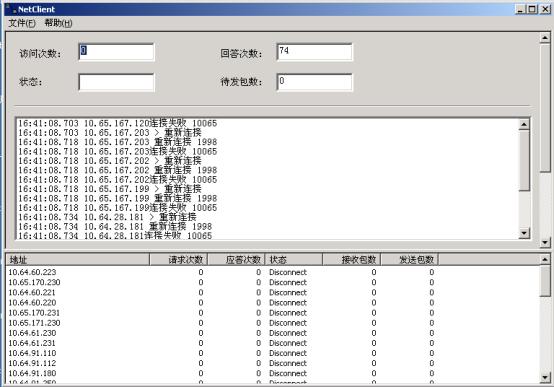Click the log list scroll up arrow
Screen dimensions: 554x387
click(524, 124)
